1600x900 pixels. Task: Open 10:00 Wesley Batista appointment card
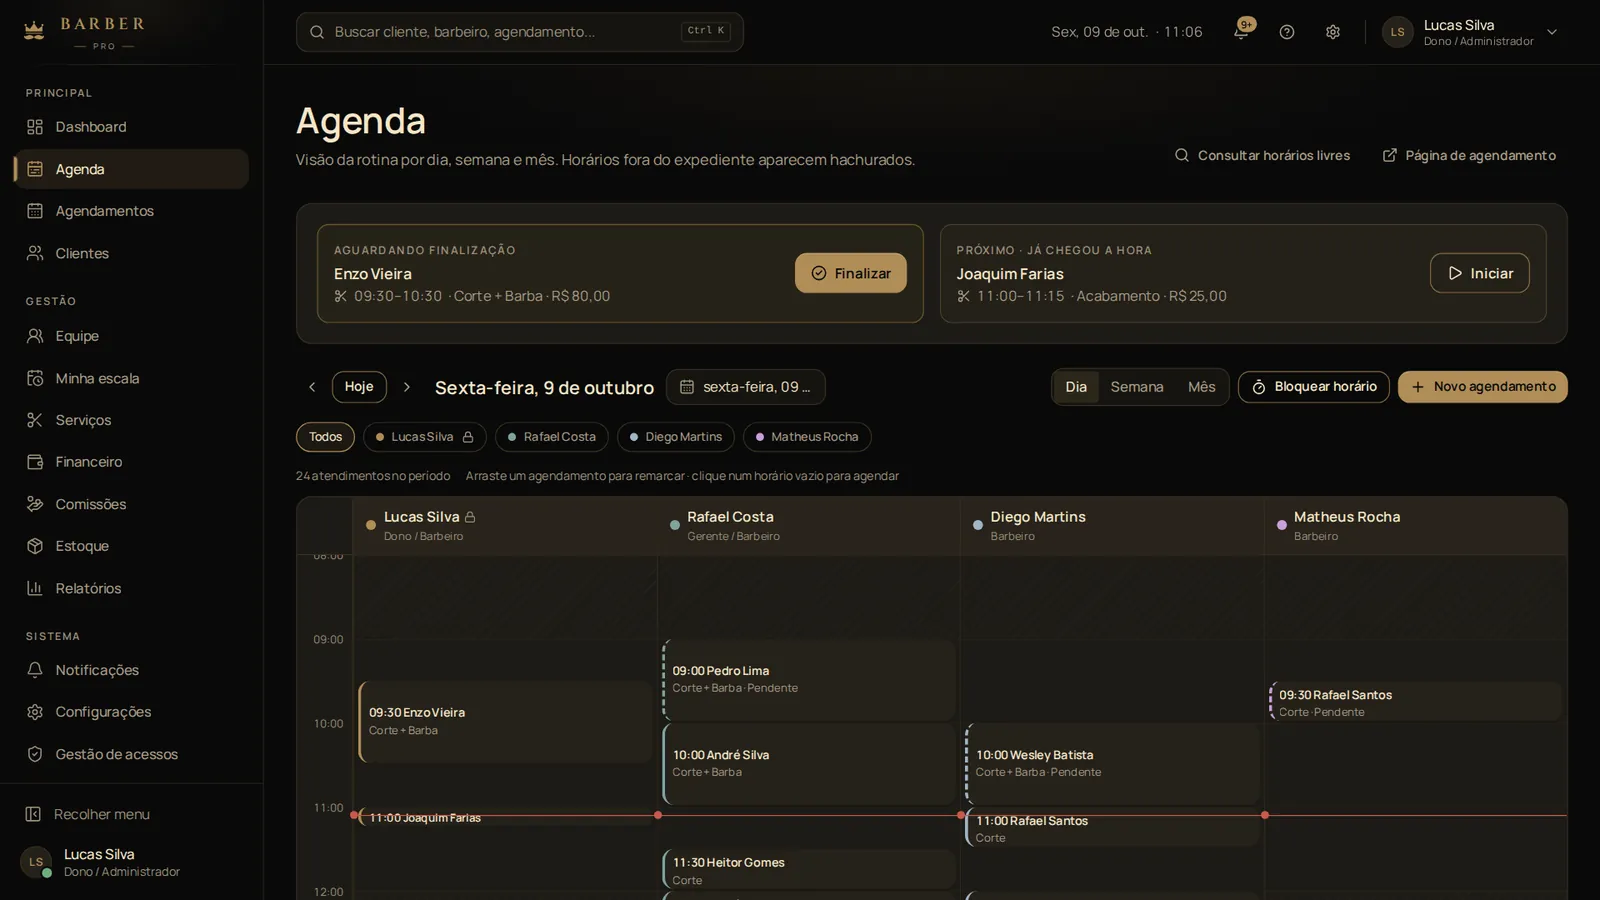[x=1112, y=764]
